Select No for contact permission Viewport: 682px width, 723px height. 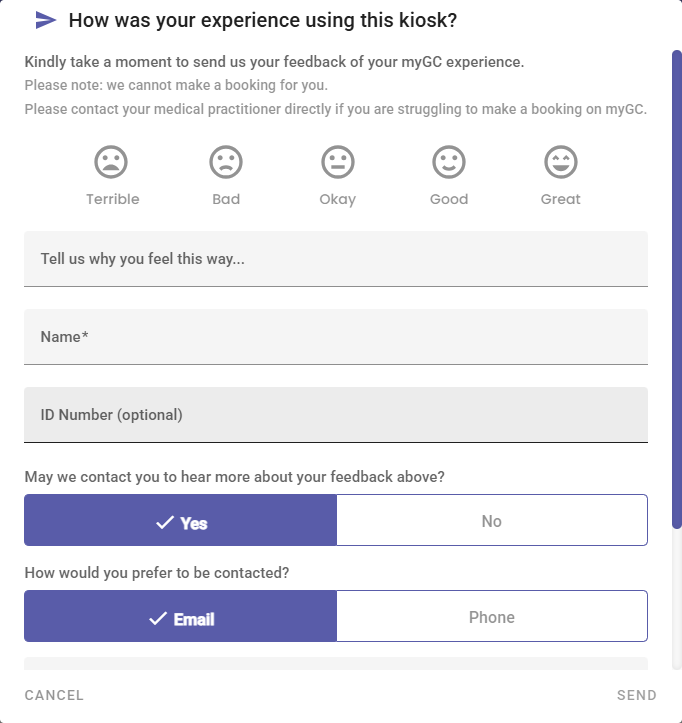point(491,521)
